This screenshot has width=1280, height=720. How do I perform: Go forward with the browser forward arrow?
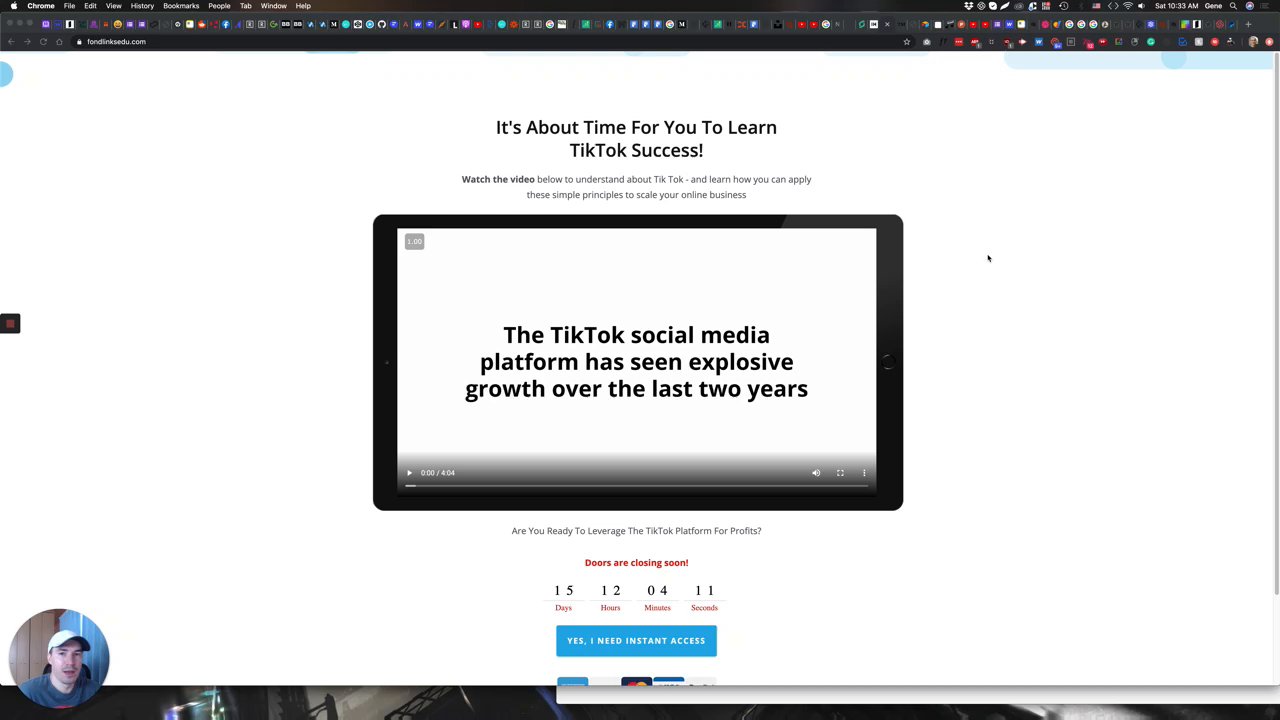(27, 42)
